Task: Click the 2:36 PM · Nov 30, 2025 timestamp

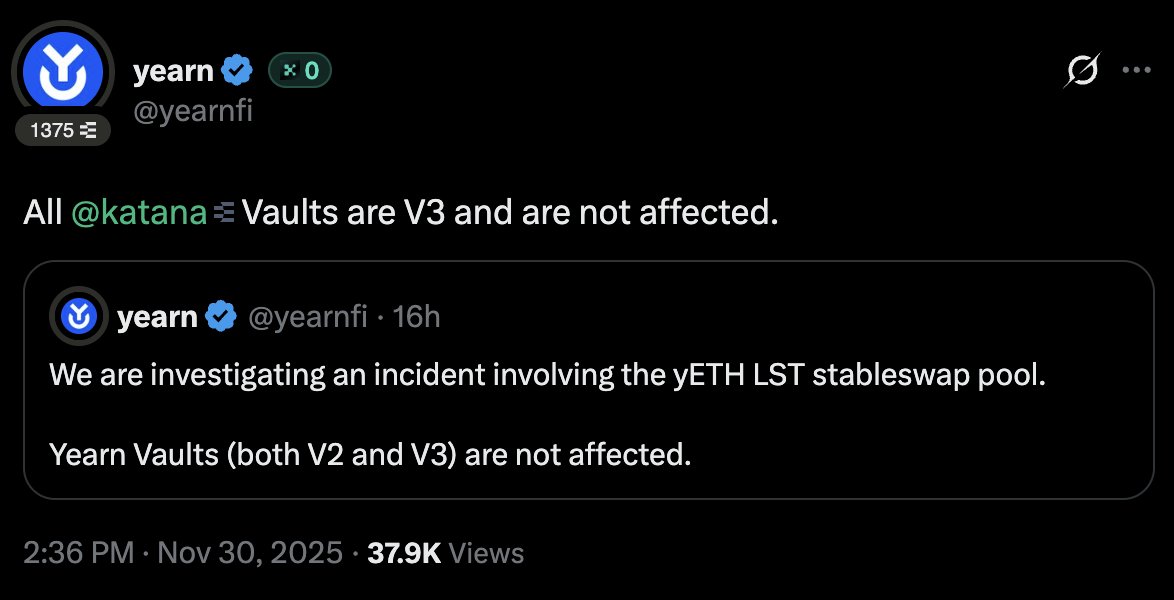Action: click(184, 553)
